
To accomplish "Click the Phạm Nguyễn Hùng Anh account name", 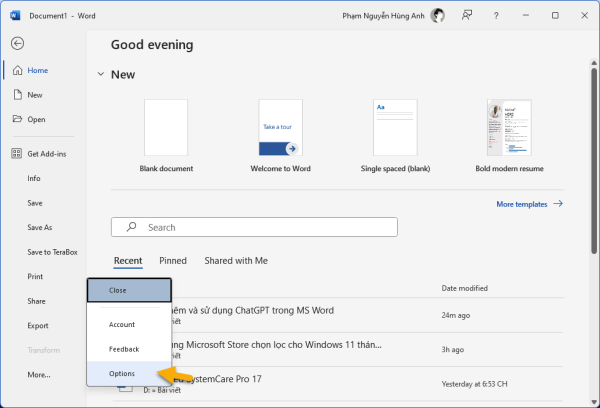I will (383, 16).
